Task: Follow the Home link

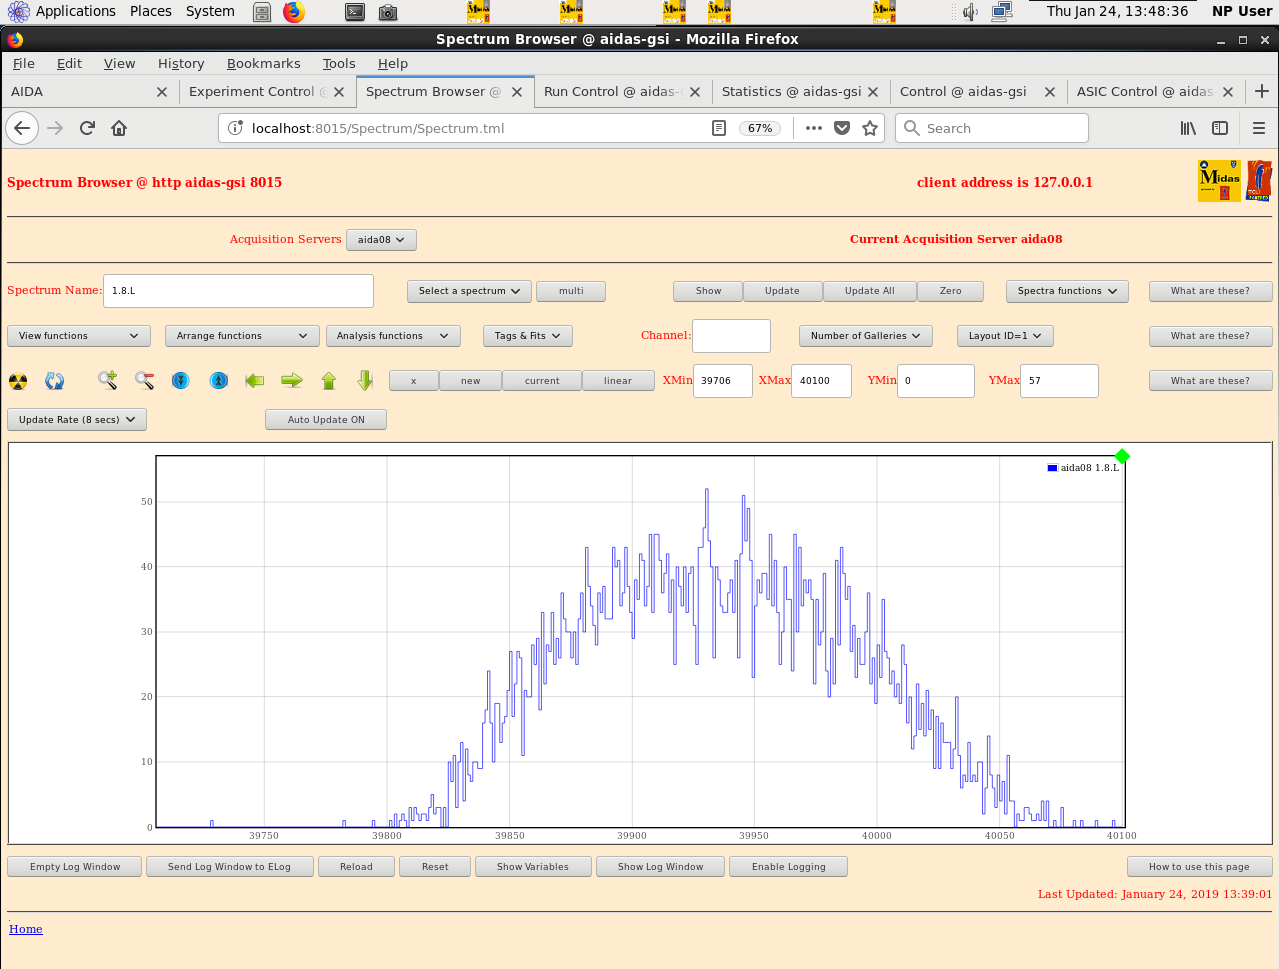Action: pos(26,929)
